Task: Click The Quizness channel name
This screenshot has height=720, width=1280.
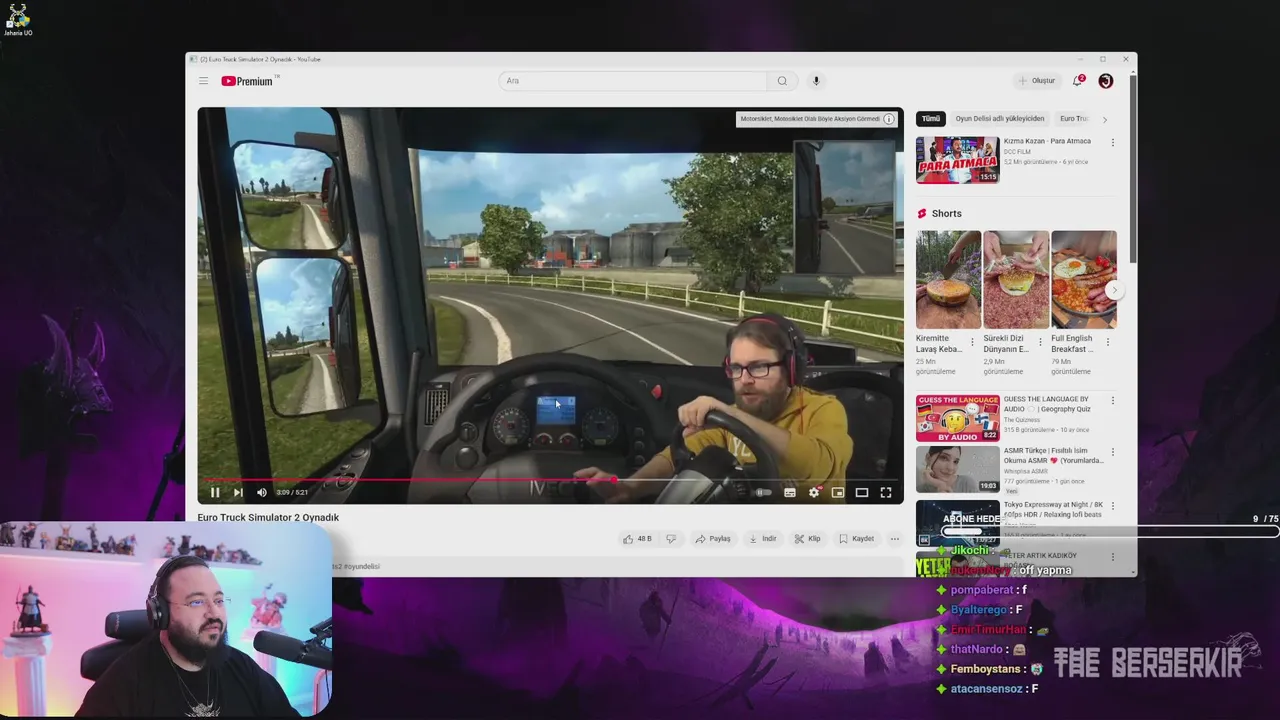Action: coord(1022,420)
